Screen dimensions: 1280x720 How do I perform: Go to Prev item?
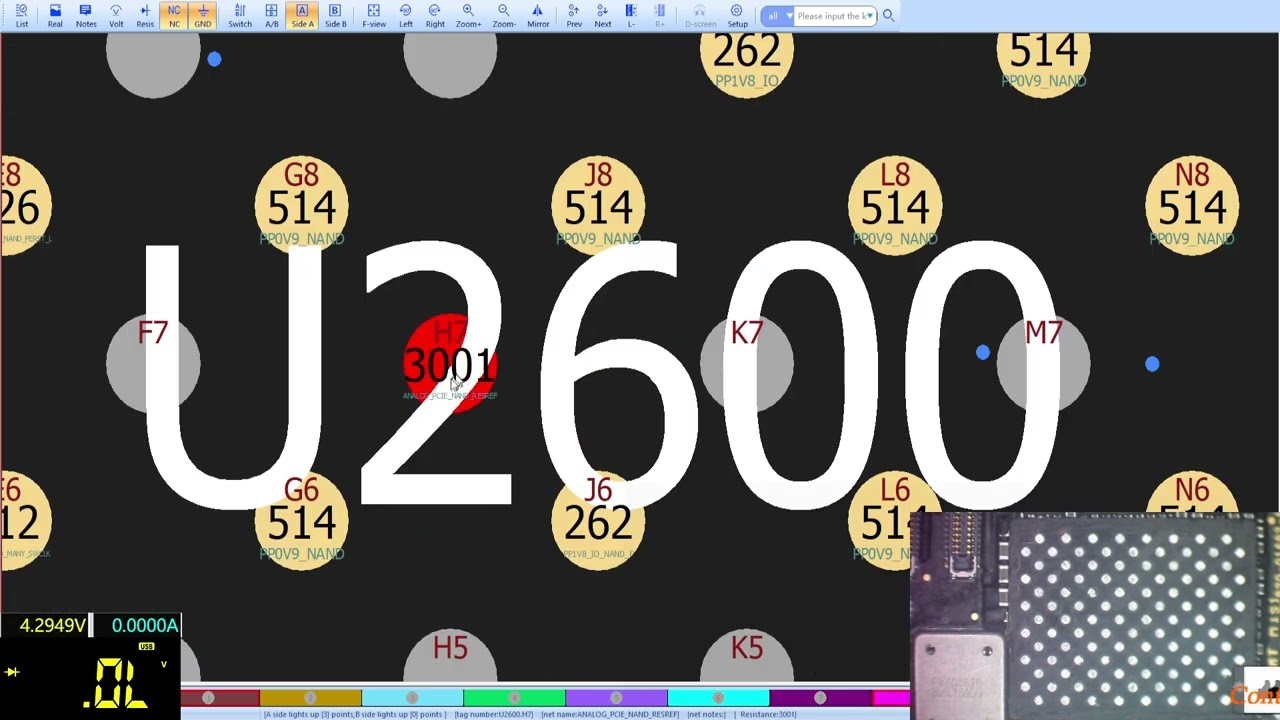(x=574, y=15)
